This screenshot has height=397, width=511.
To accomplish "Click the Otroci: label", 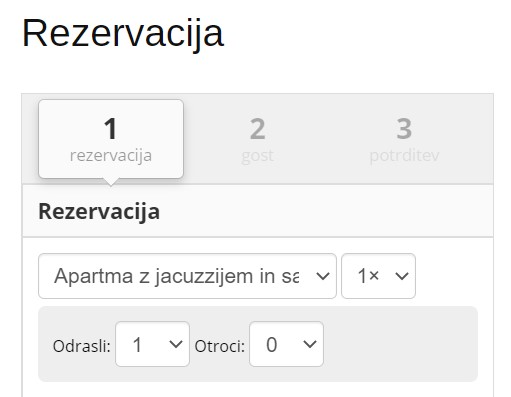I will click(220, 346).
